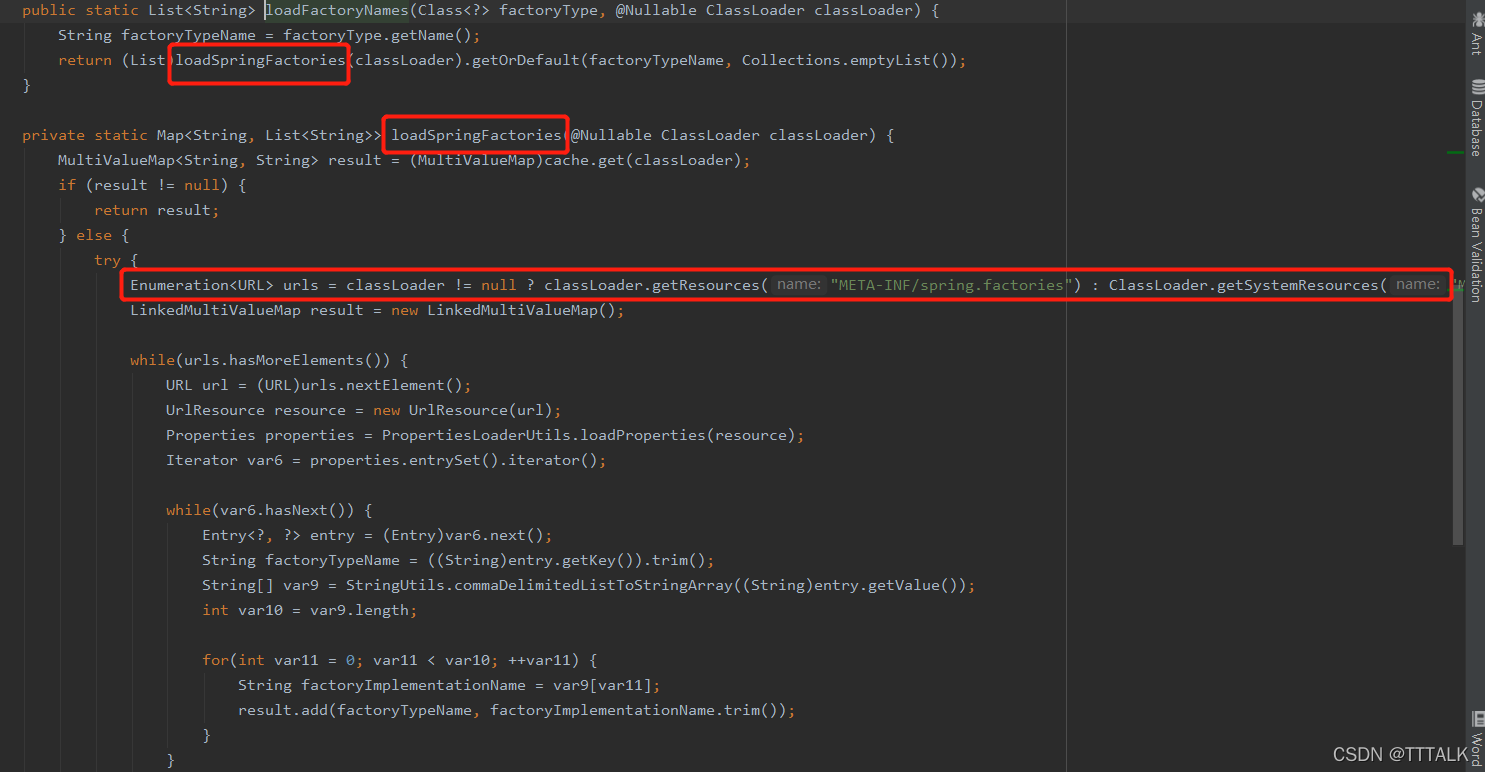Open the Word tool window tab
1485x772 pixels.
pos(1476,738)
